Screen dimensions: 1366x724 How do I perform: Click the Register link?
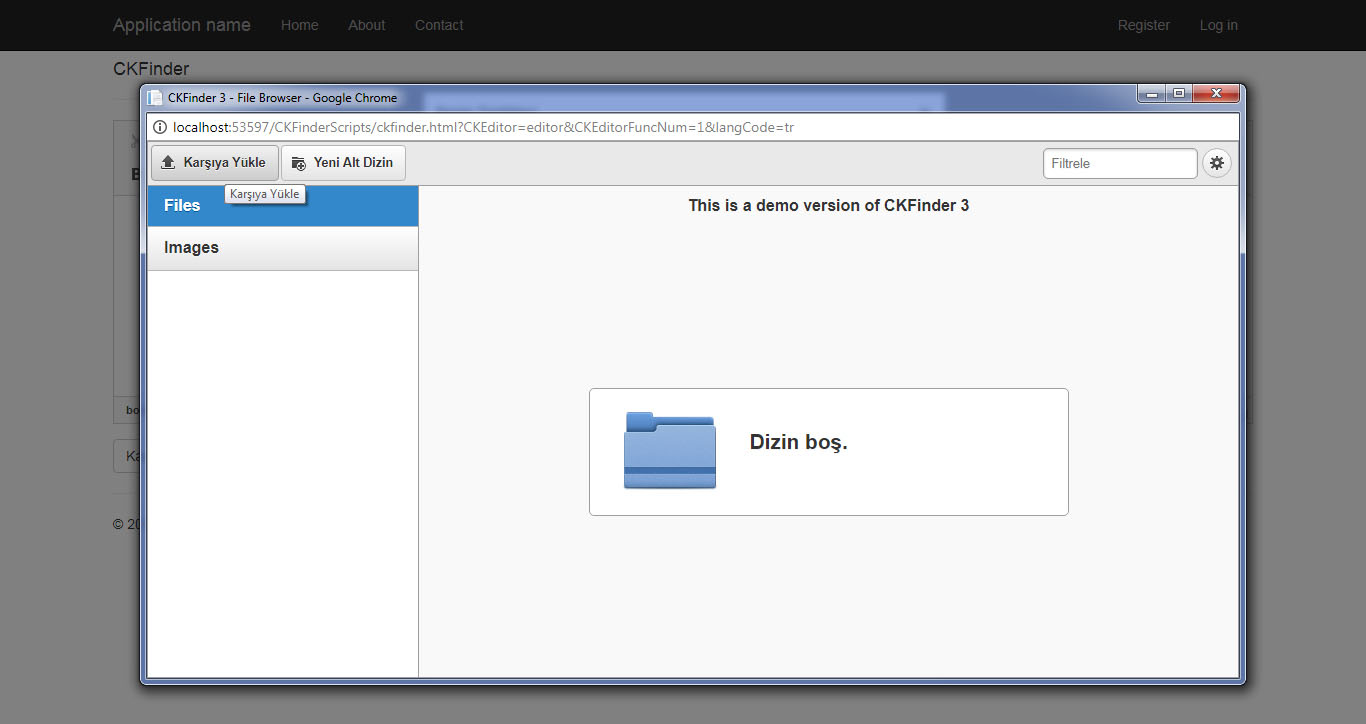1143,25
